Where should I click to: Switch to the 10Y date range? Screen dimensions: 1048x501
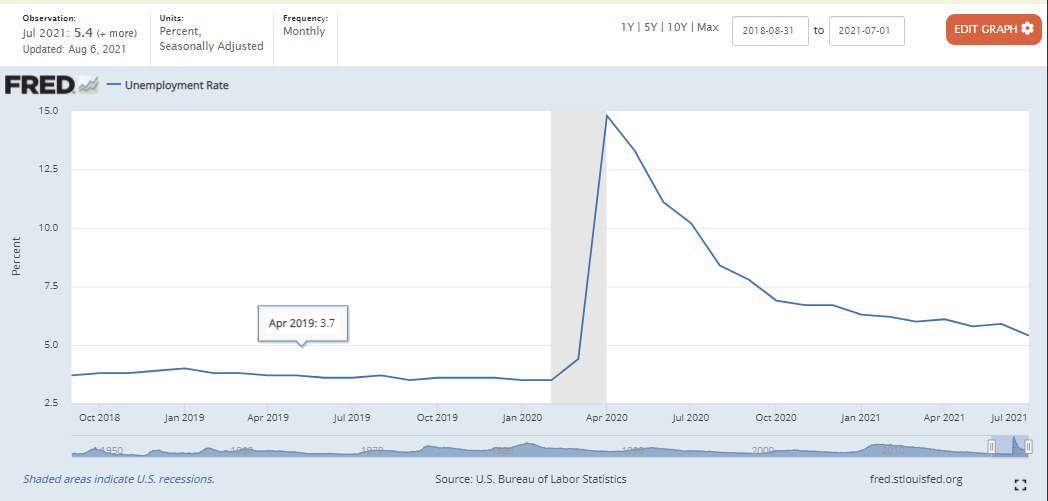[x=677, y=27]
